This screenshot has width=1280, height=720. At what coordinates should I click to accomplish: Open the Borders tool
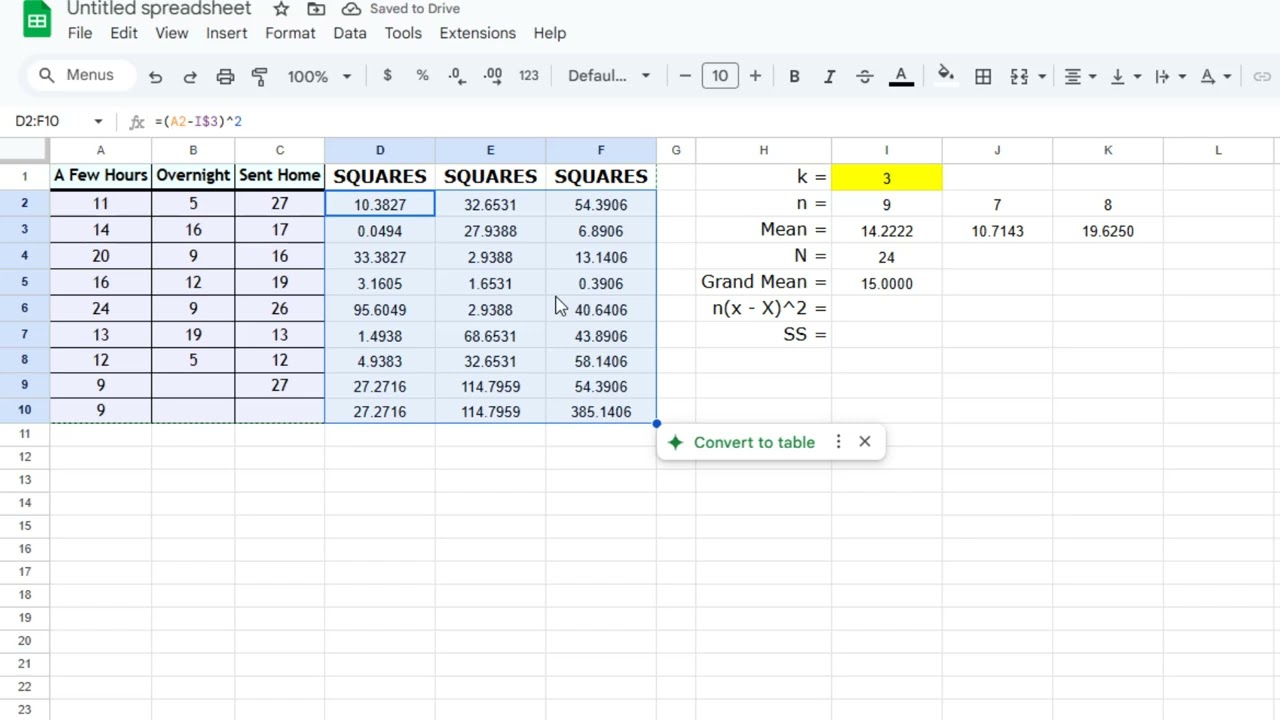[x=983, y=76]
